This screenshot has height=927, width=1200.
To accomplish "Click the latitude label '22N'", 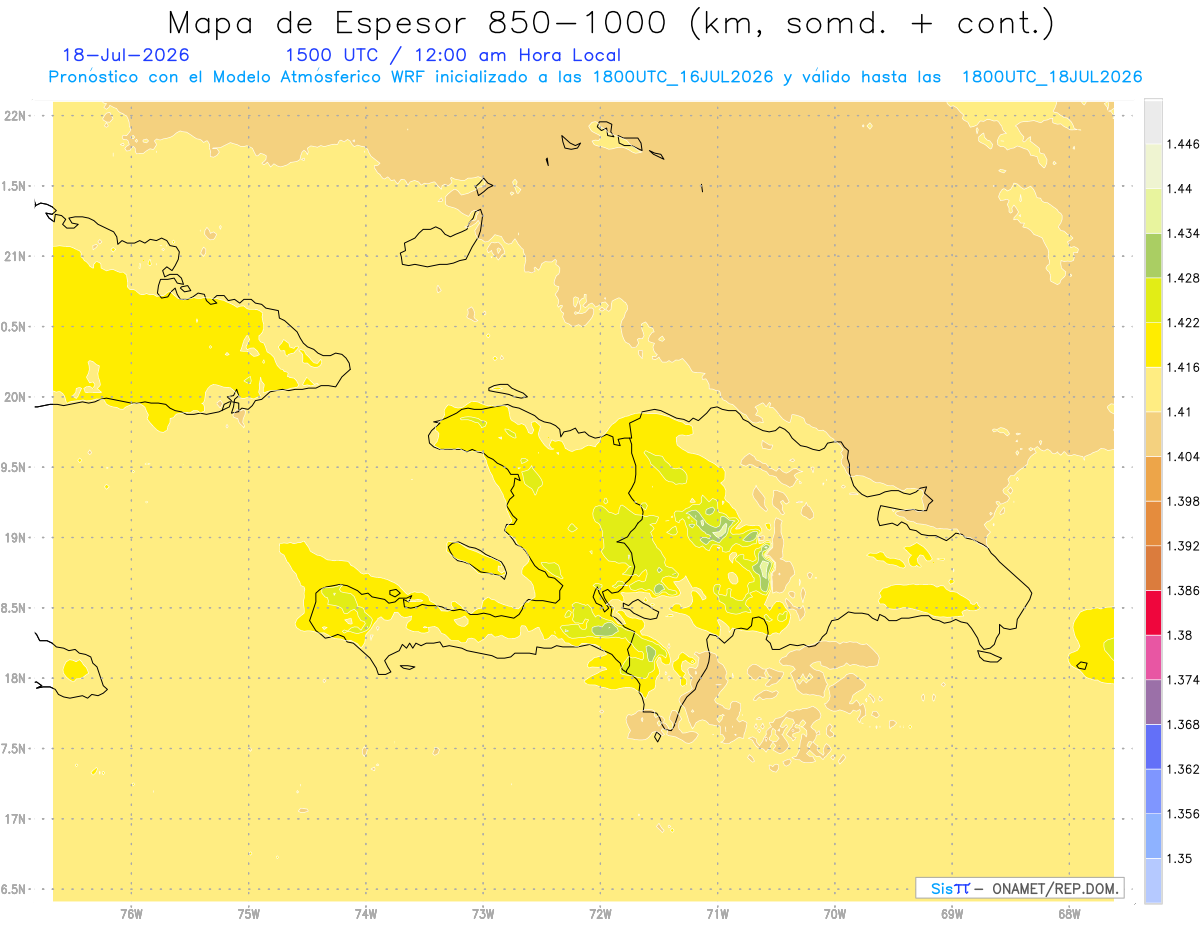I will click(x=15, y=116).
